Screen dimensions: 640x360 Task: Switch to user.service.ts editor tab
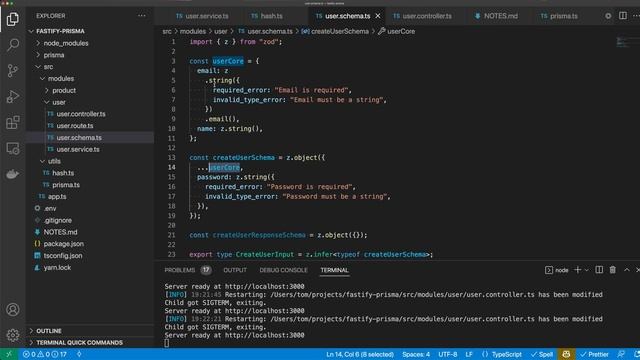tap(202, 16)
